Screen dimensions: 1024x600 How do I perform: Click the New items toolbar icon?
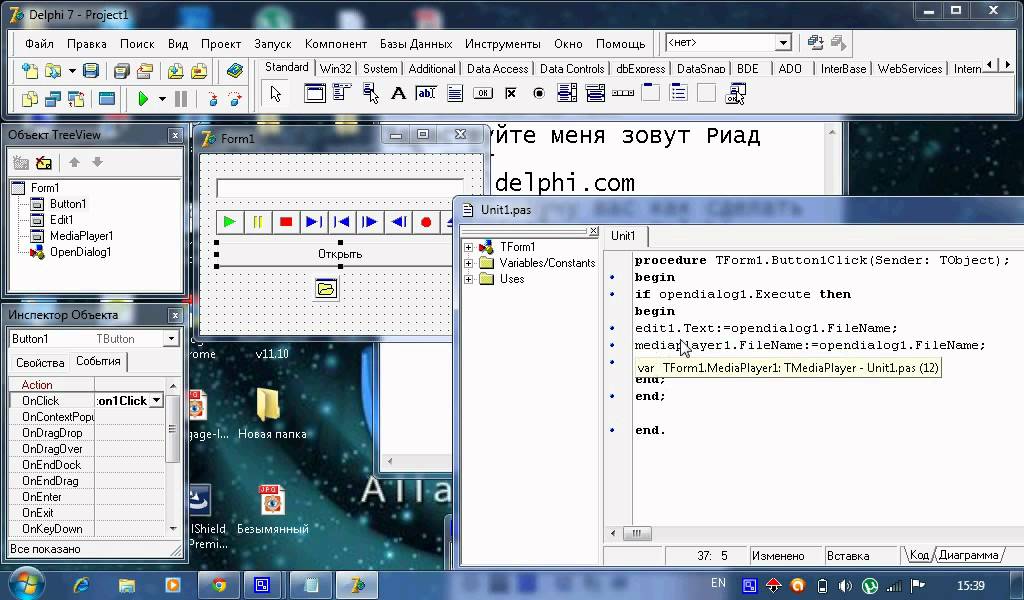(30, 71)
